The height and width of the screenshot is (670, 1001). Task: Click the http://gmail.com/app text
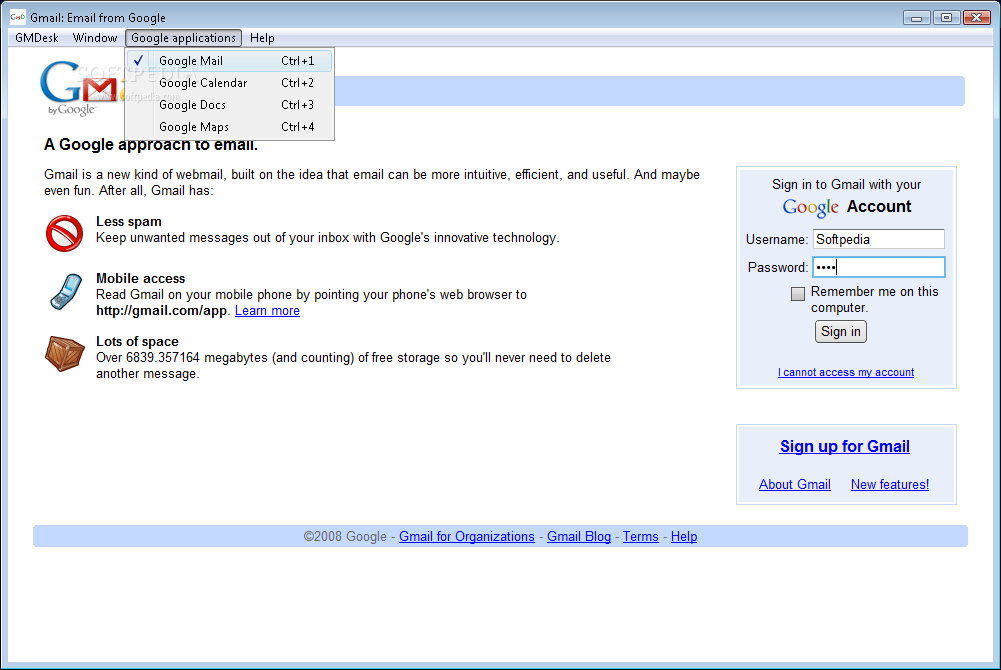coord(162,311)
